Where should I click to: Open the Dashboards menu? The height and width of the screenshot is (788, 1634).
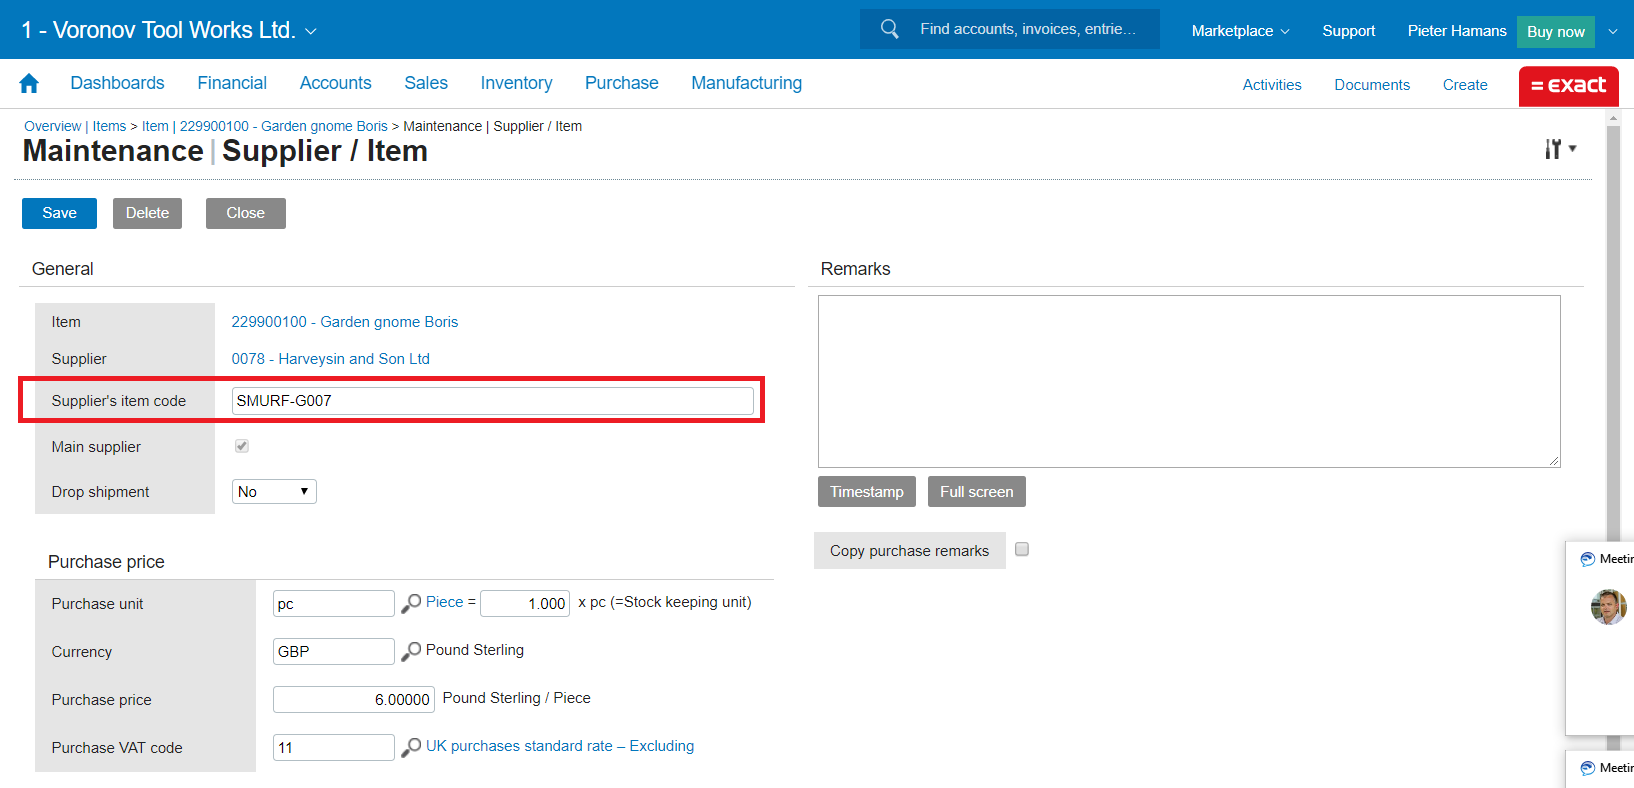117,83
